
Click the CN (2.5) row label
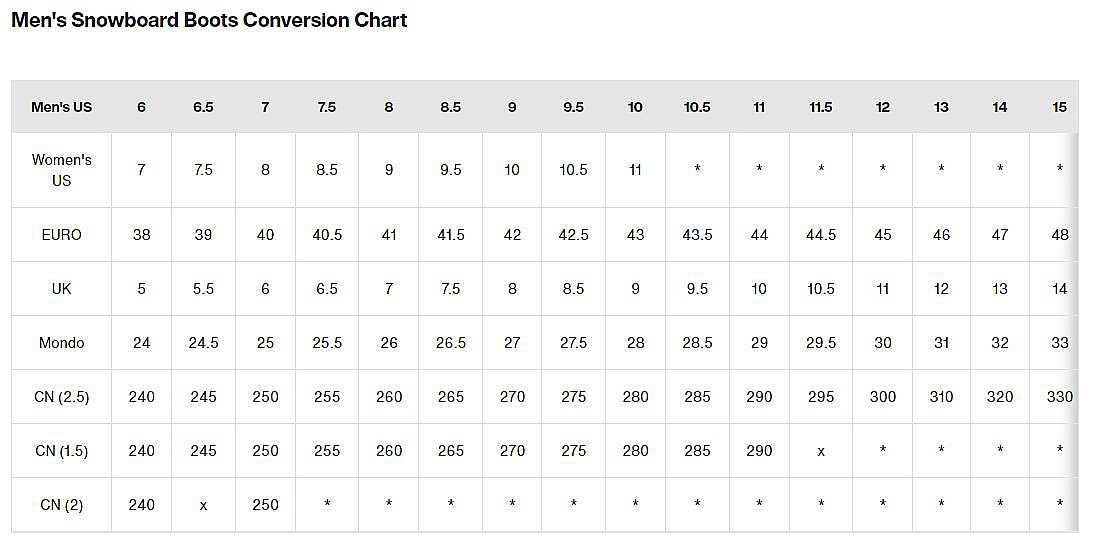click(x=61, y=397)
